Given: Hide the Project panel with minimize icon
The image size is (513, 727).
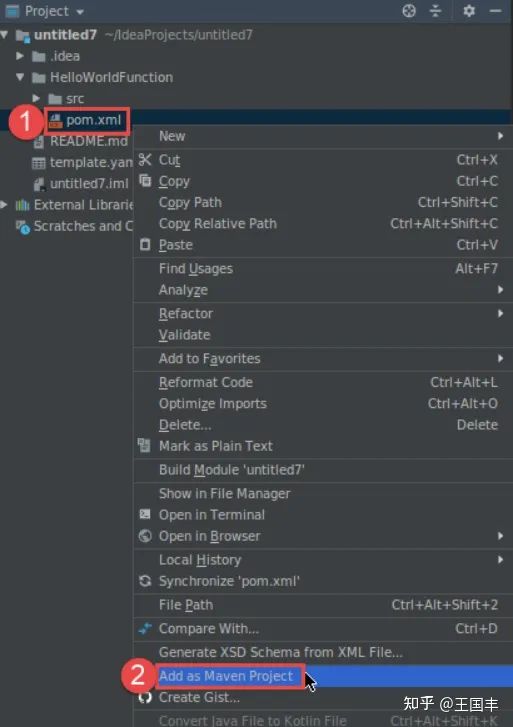Looking at the screenshot, I should [495, 11].
